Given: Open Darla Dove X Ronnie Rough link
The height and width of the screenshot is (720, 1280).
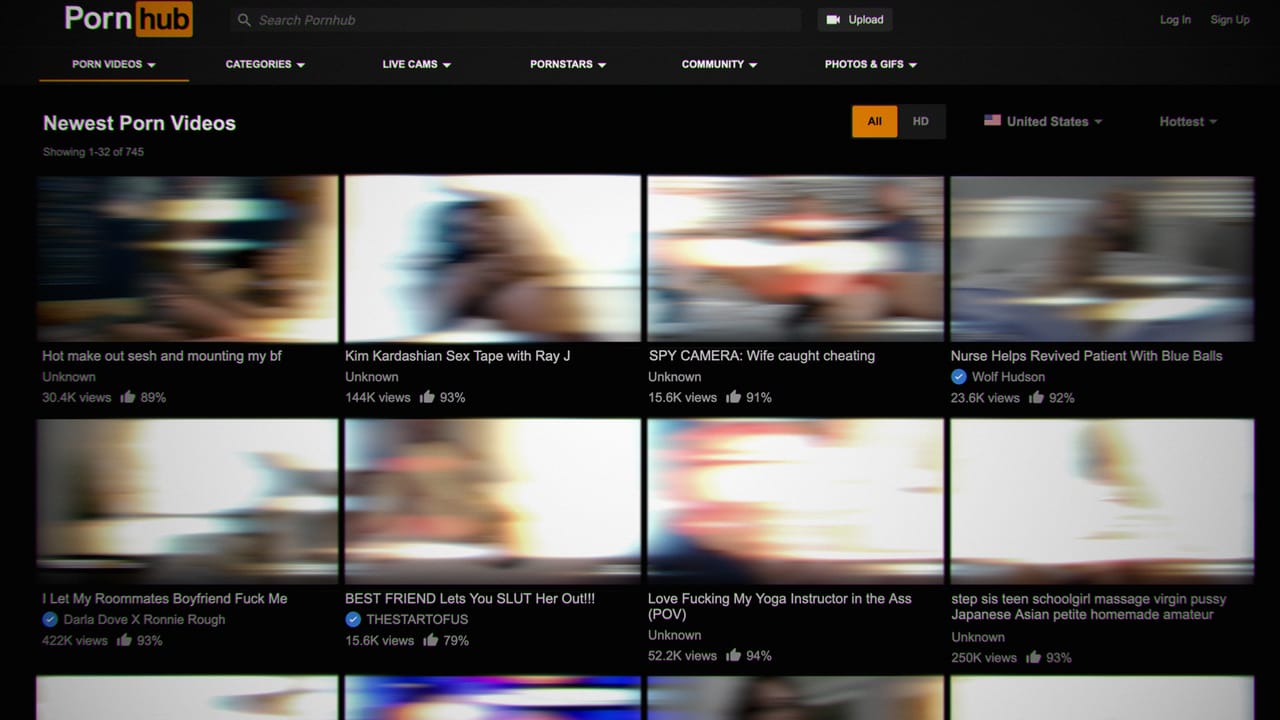Looking at the screenshot, I should tap(144, 619).
